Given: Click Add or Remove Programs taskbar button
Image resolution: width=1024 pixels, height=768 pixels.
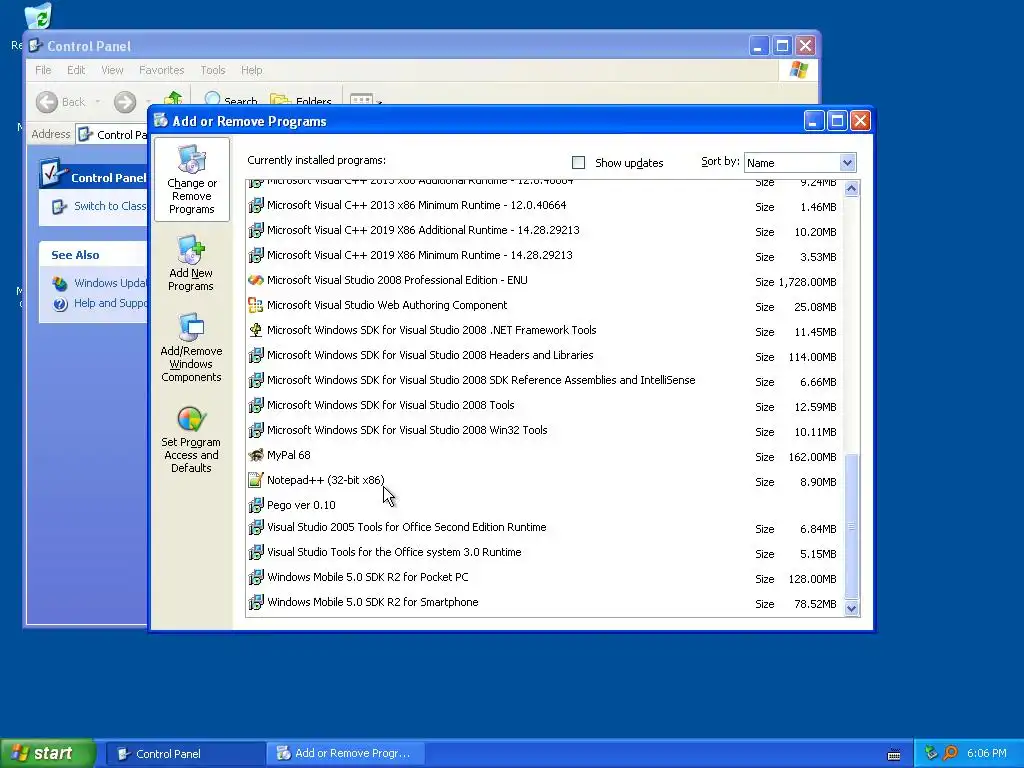Looking at the screenshot, I should point(345,754).
